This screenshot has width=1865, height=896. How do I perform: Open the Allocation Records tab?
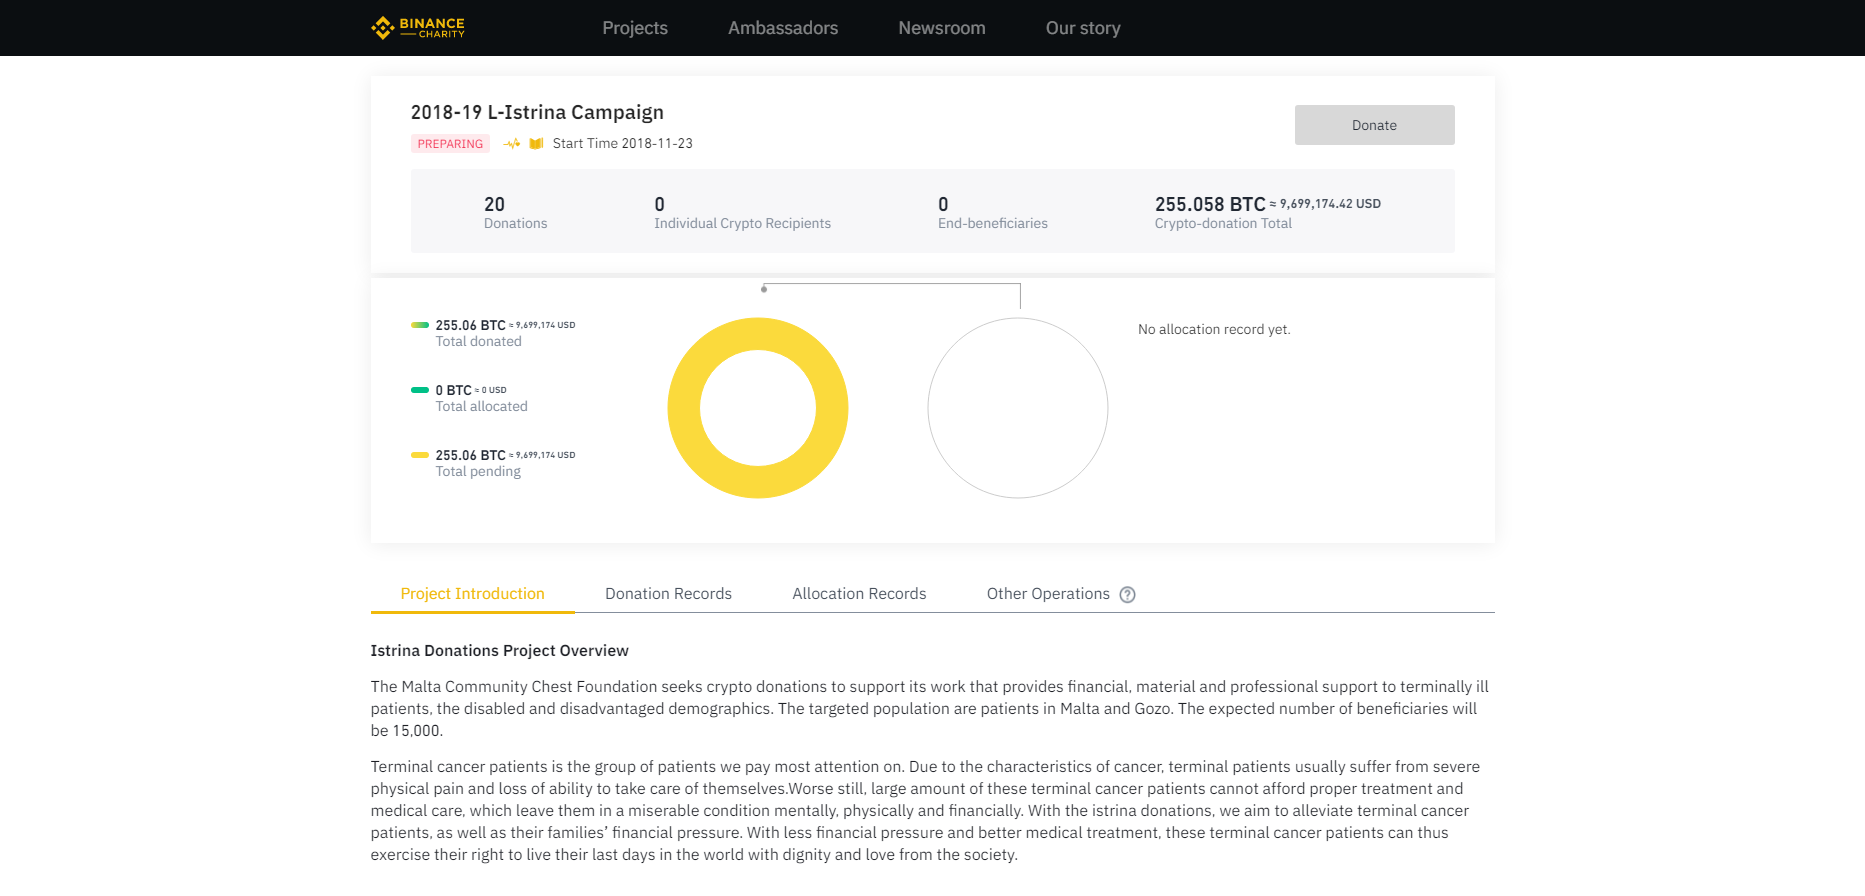(x=859, y=594)
